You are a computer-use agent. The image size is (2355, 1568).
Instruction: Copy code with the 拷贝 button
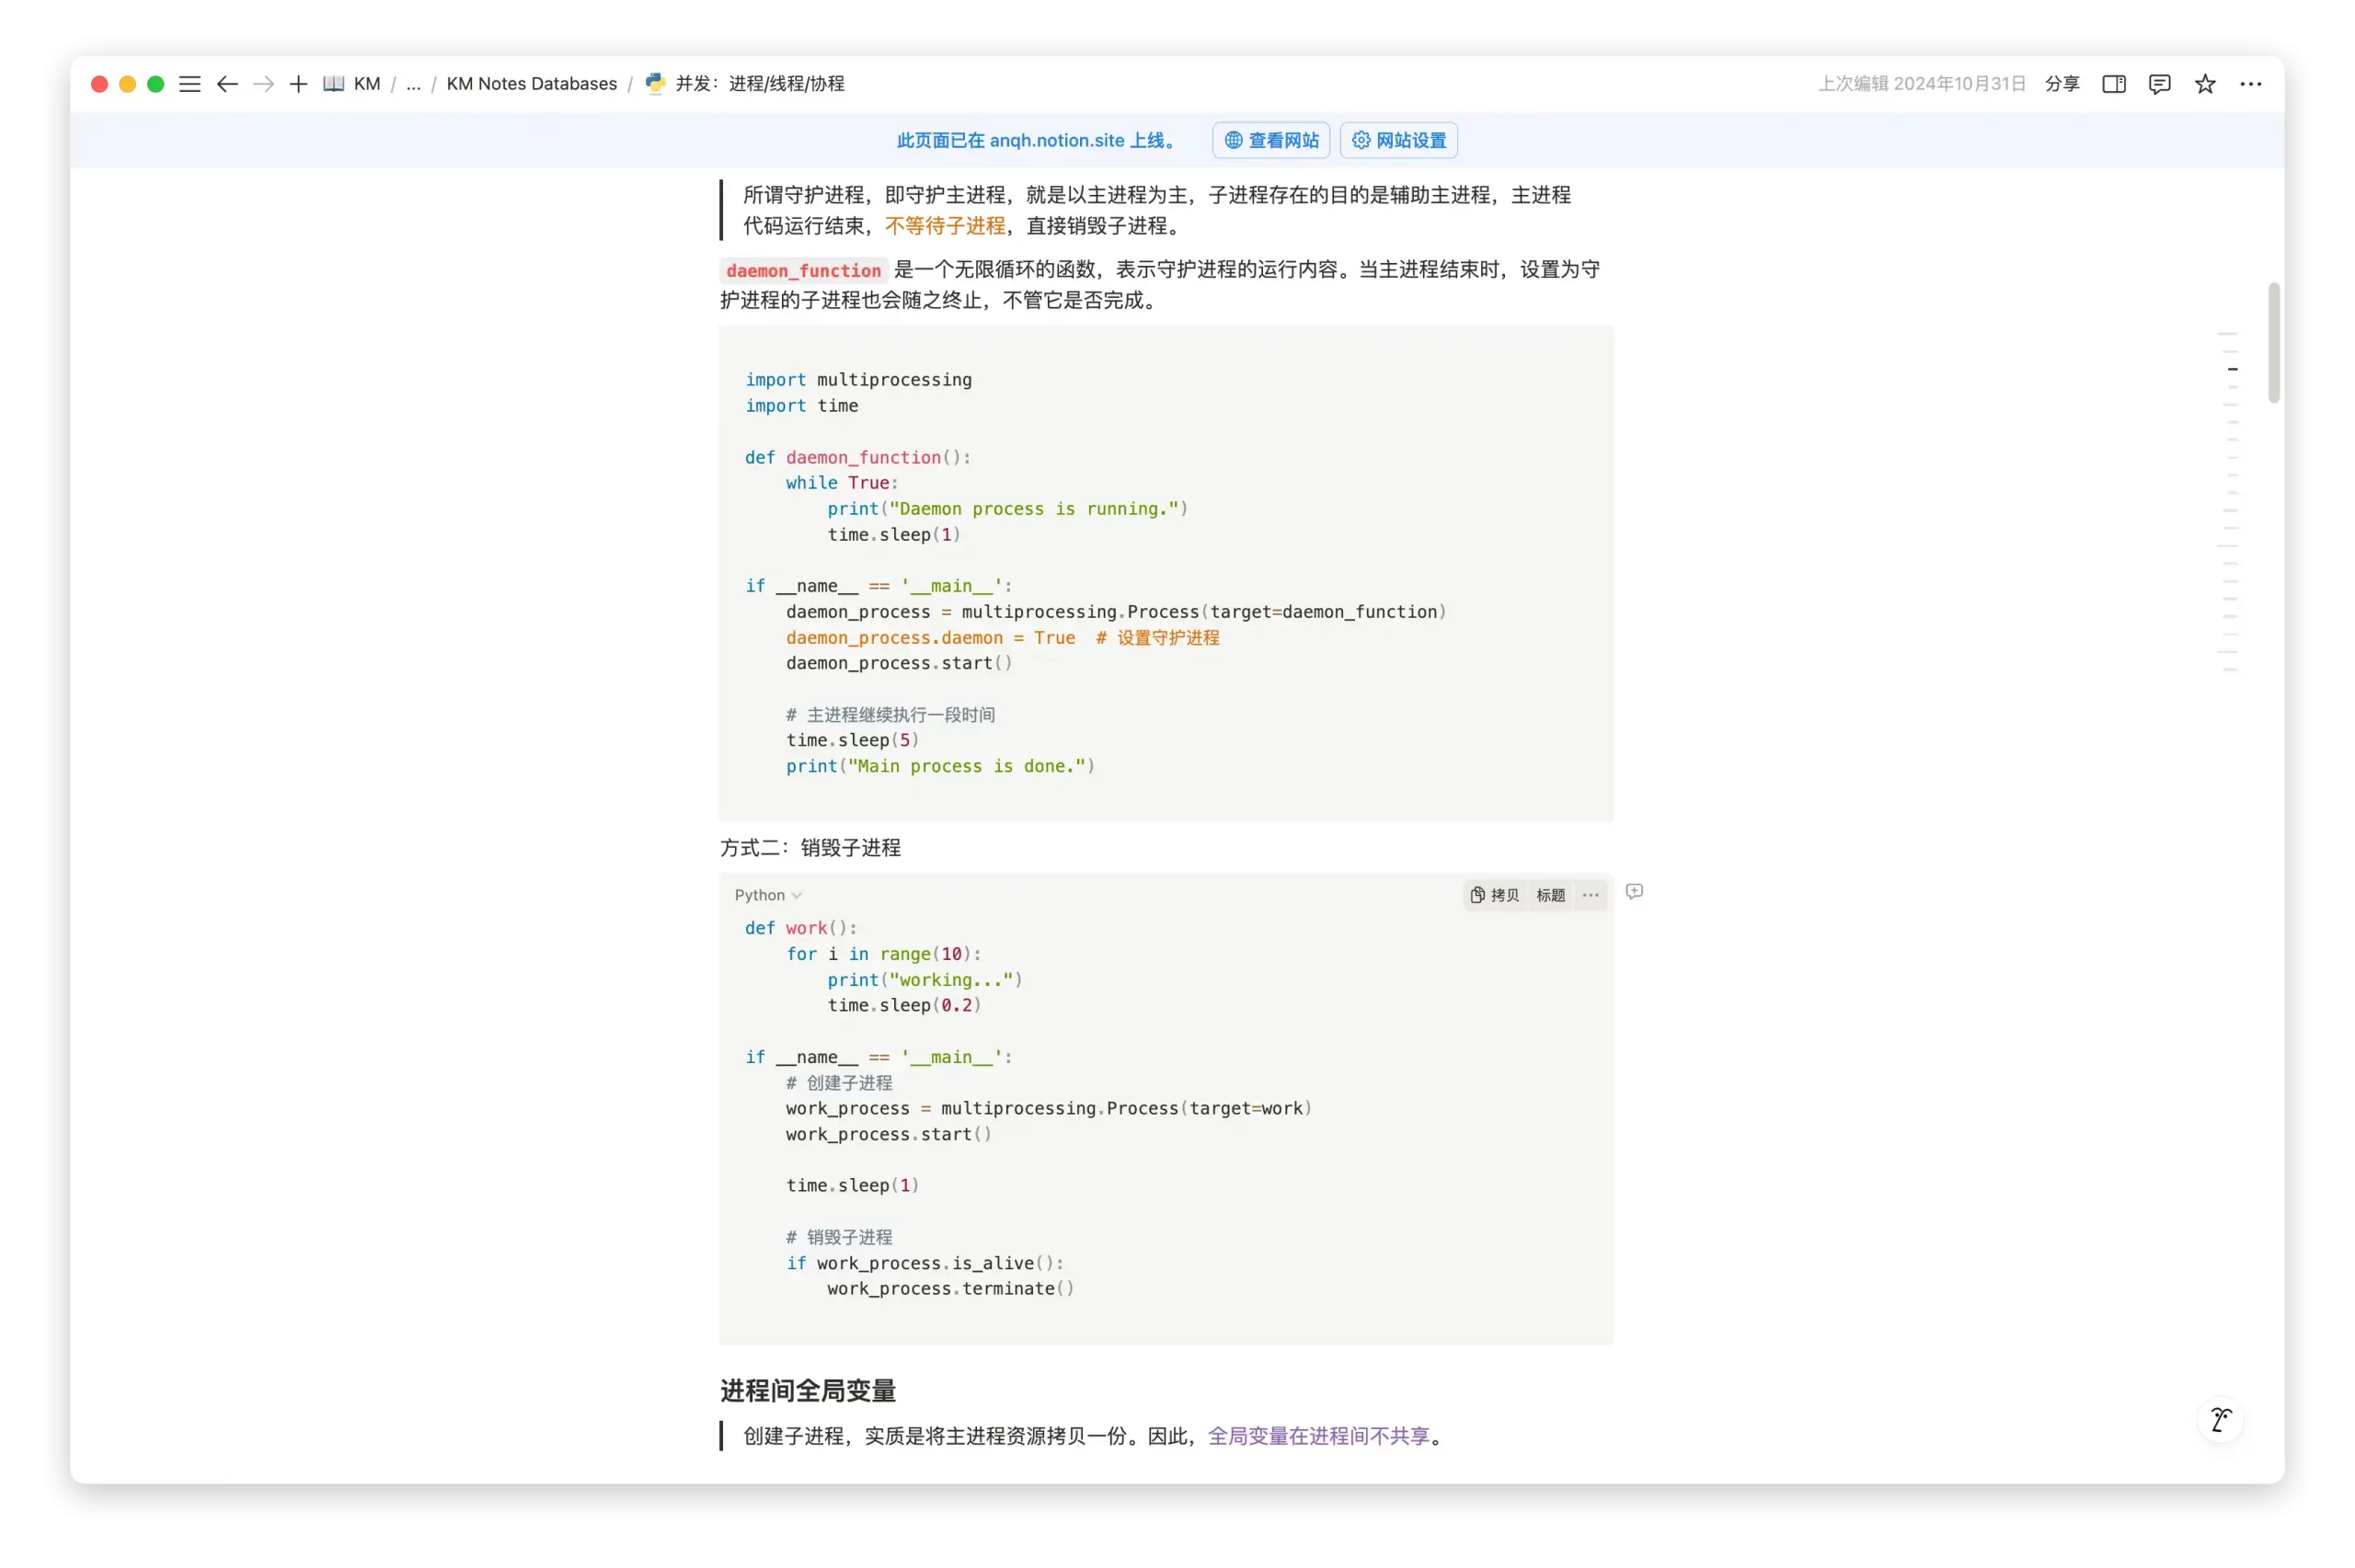(x=1494, y=895)
